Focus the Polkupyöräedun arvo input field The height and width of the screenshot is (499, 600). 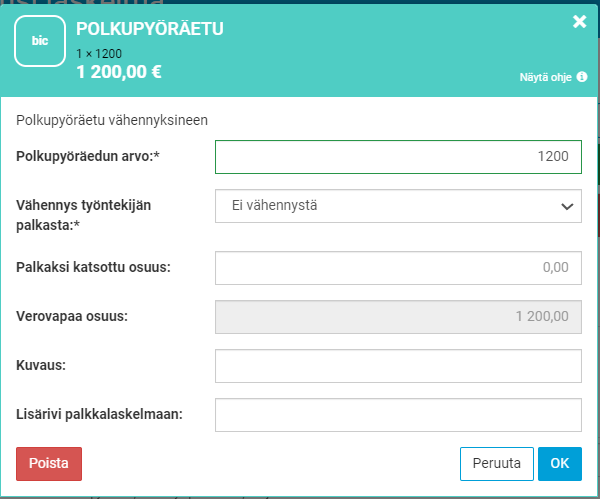click(x=398, y=157)
